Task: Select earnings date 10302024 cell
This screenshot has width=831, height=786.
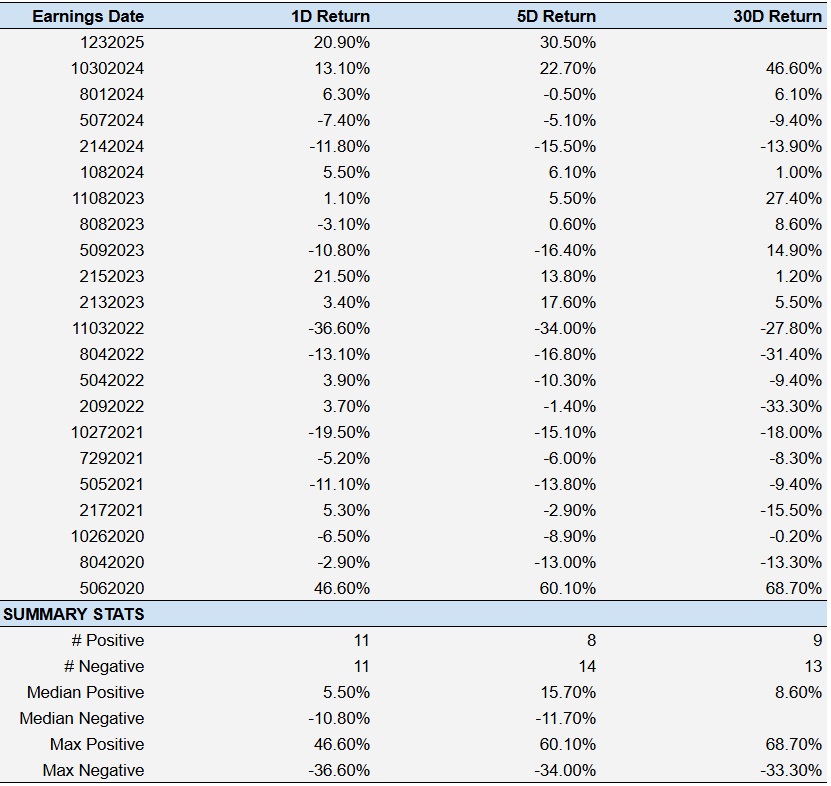Action: point(108,68)
